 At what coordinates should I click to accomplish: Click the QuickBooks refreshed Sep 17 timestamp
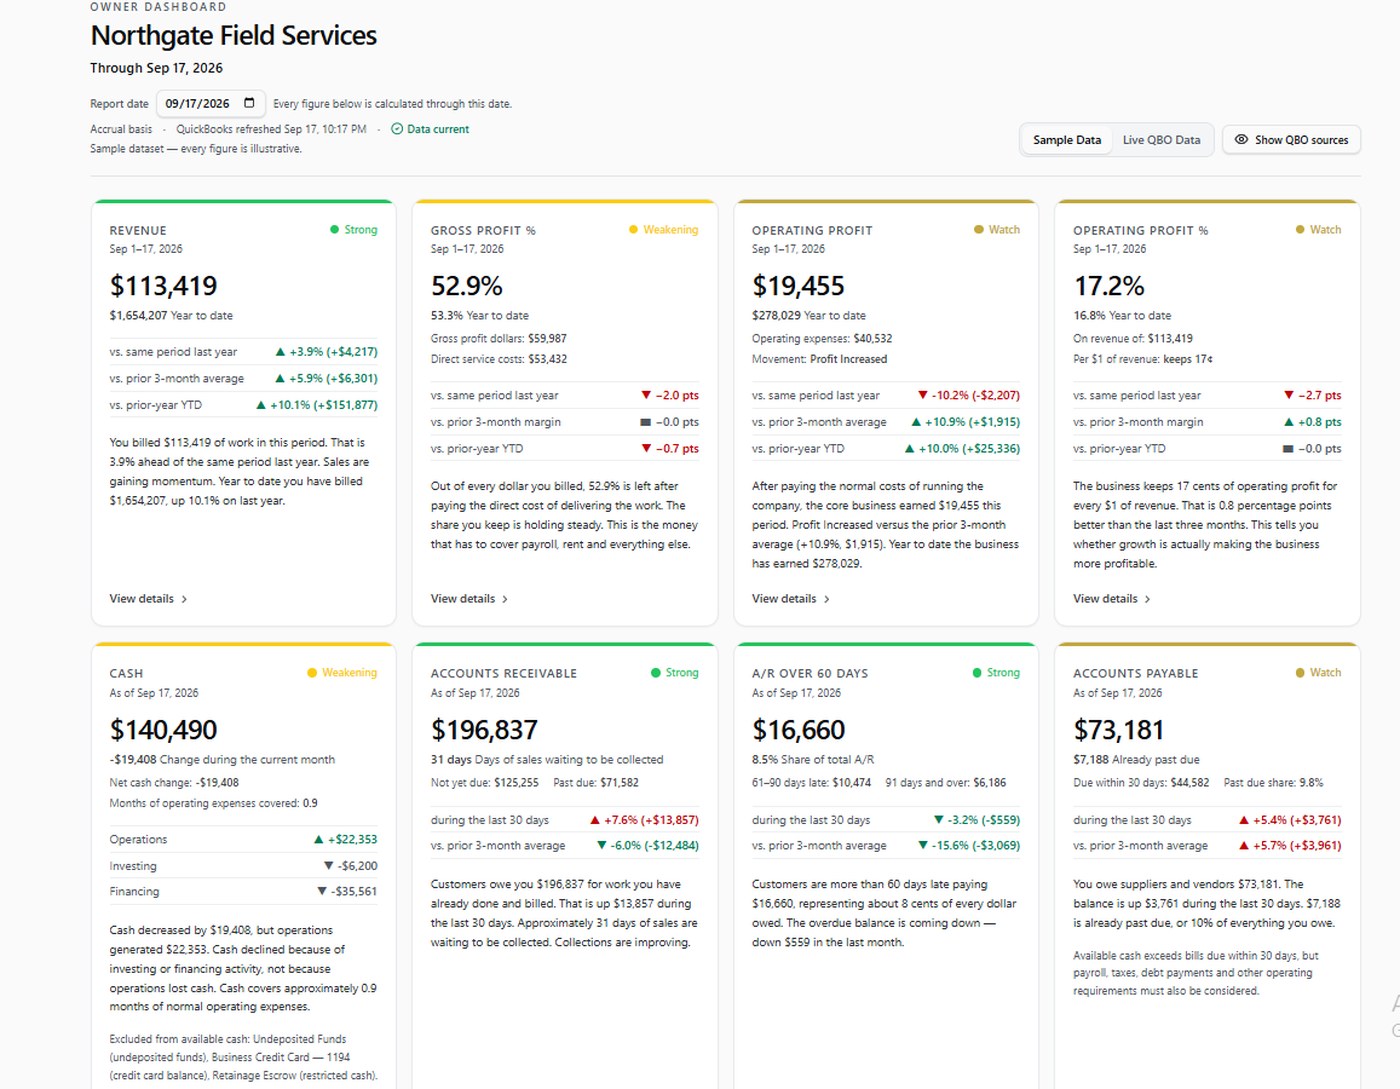click(271, 129)
